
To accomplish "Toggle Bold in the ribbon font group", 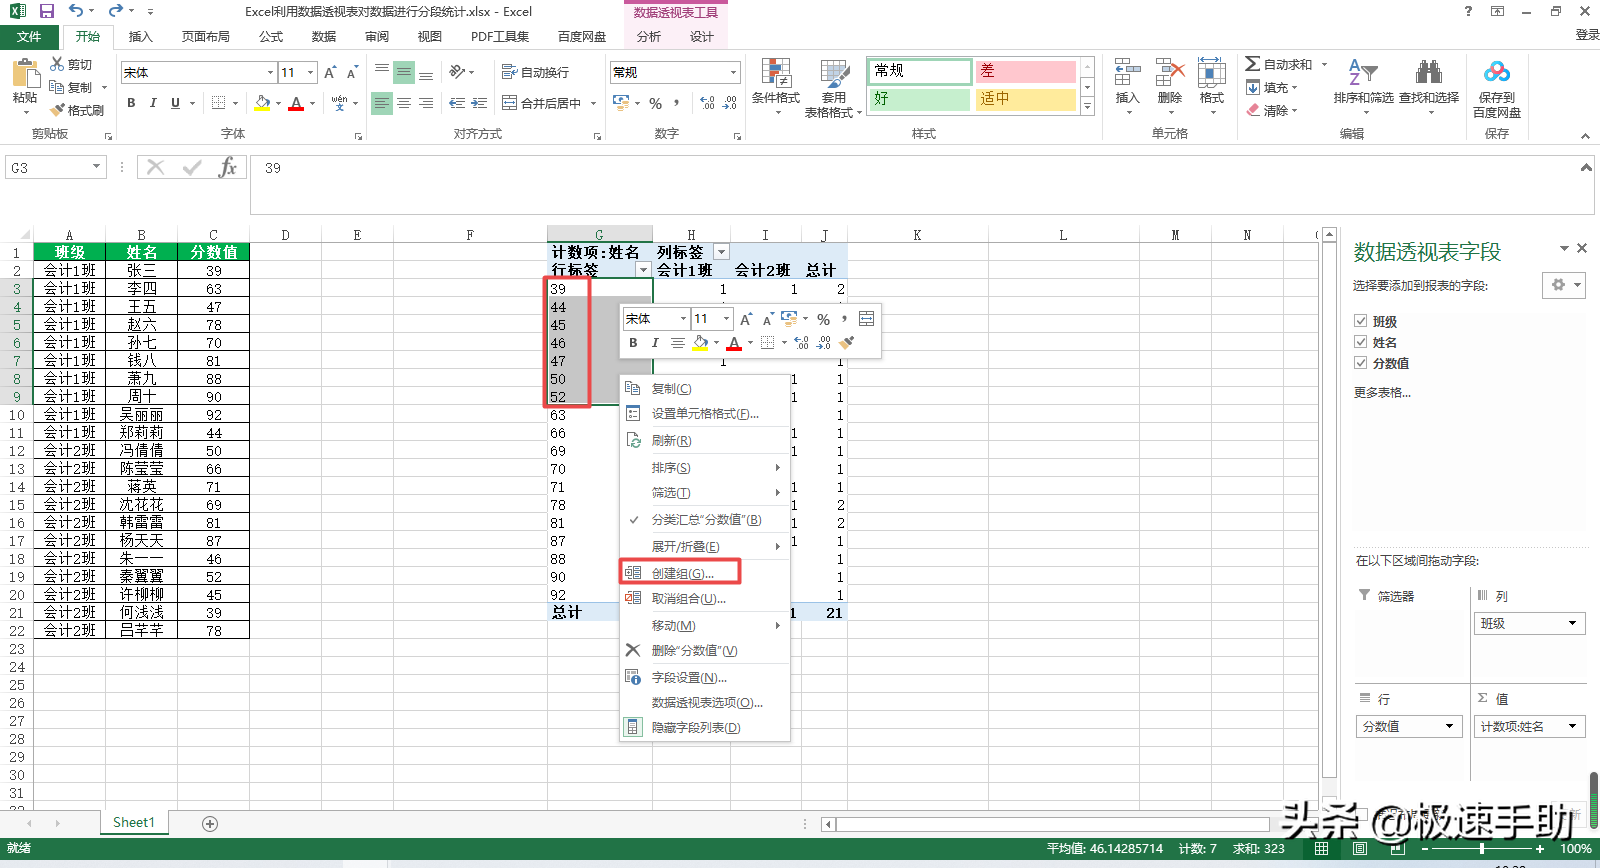I will coord(131,103).
